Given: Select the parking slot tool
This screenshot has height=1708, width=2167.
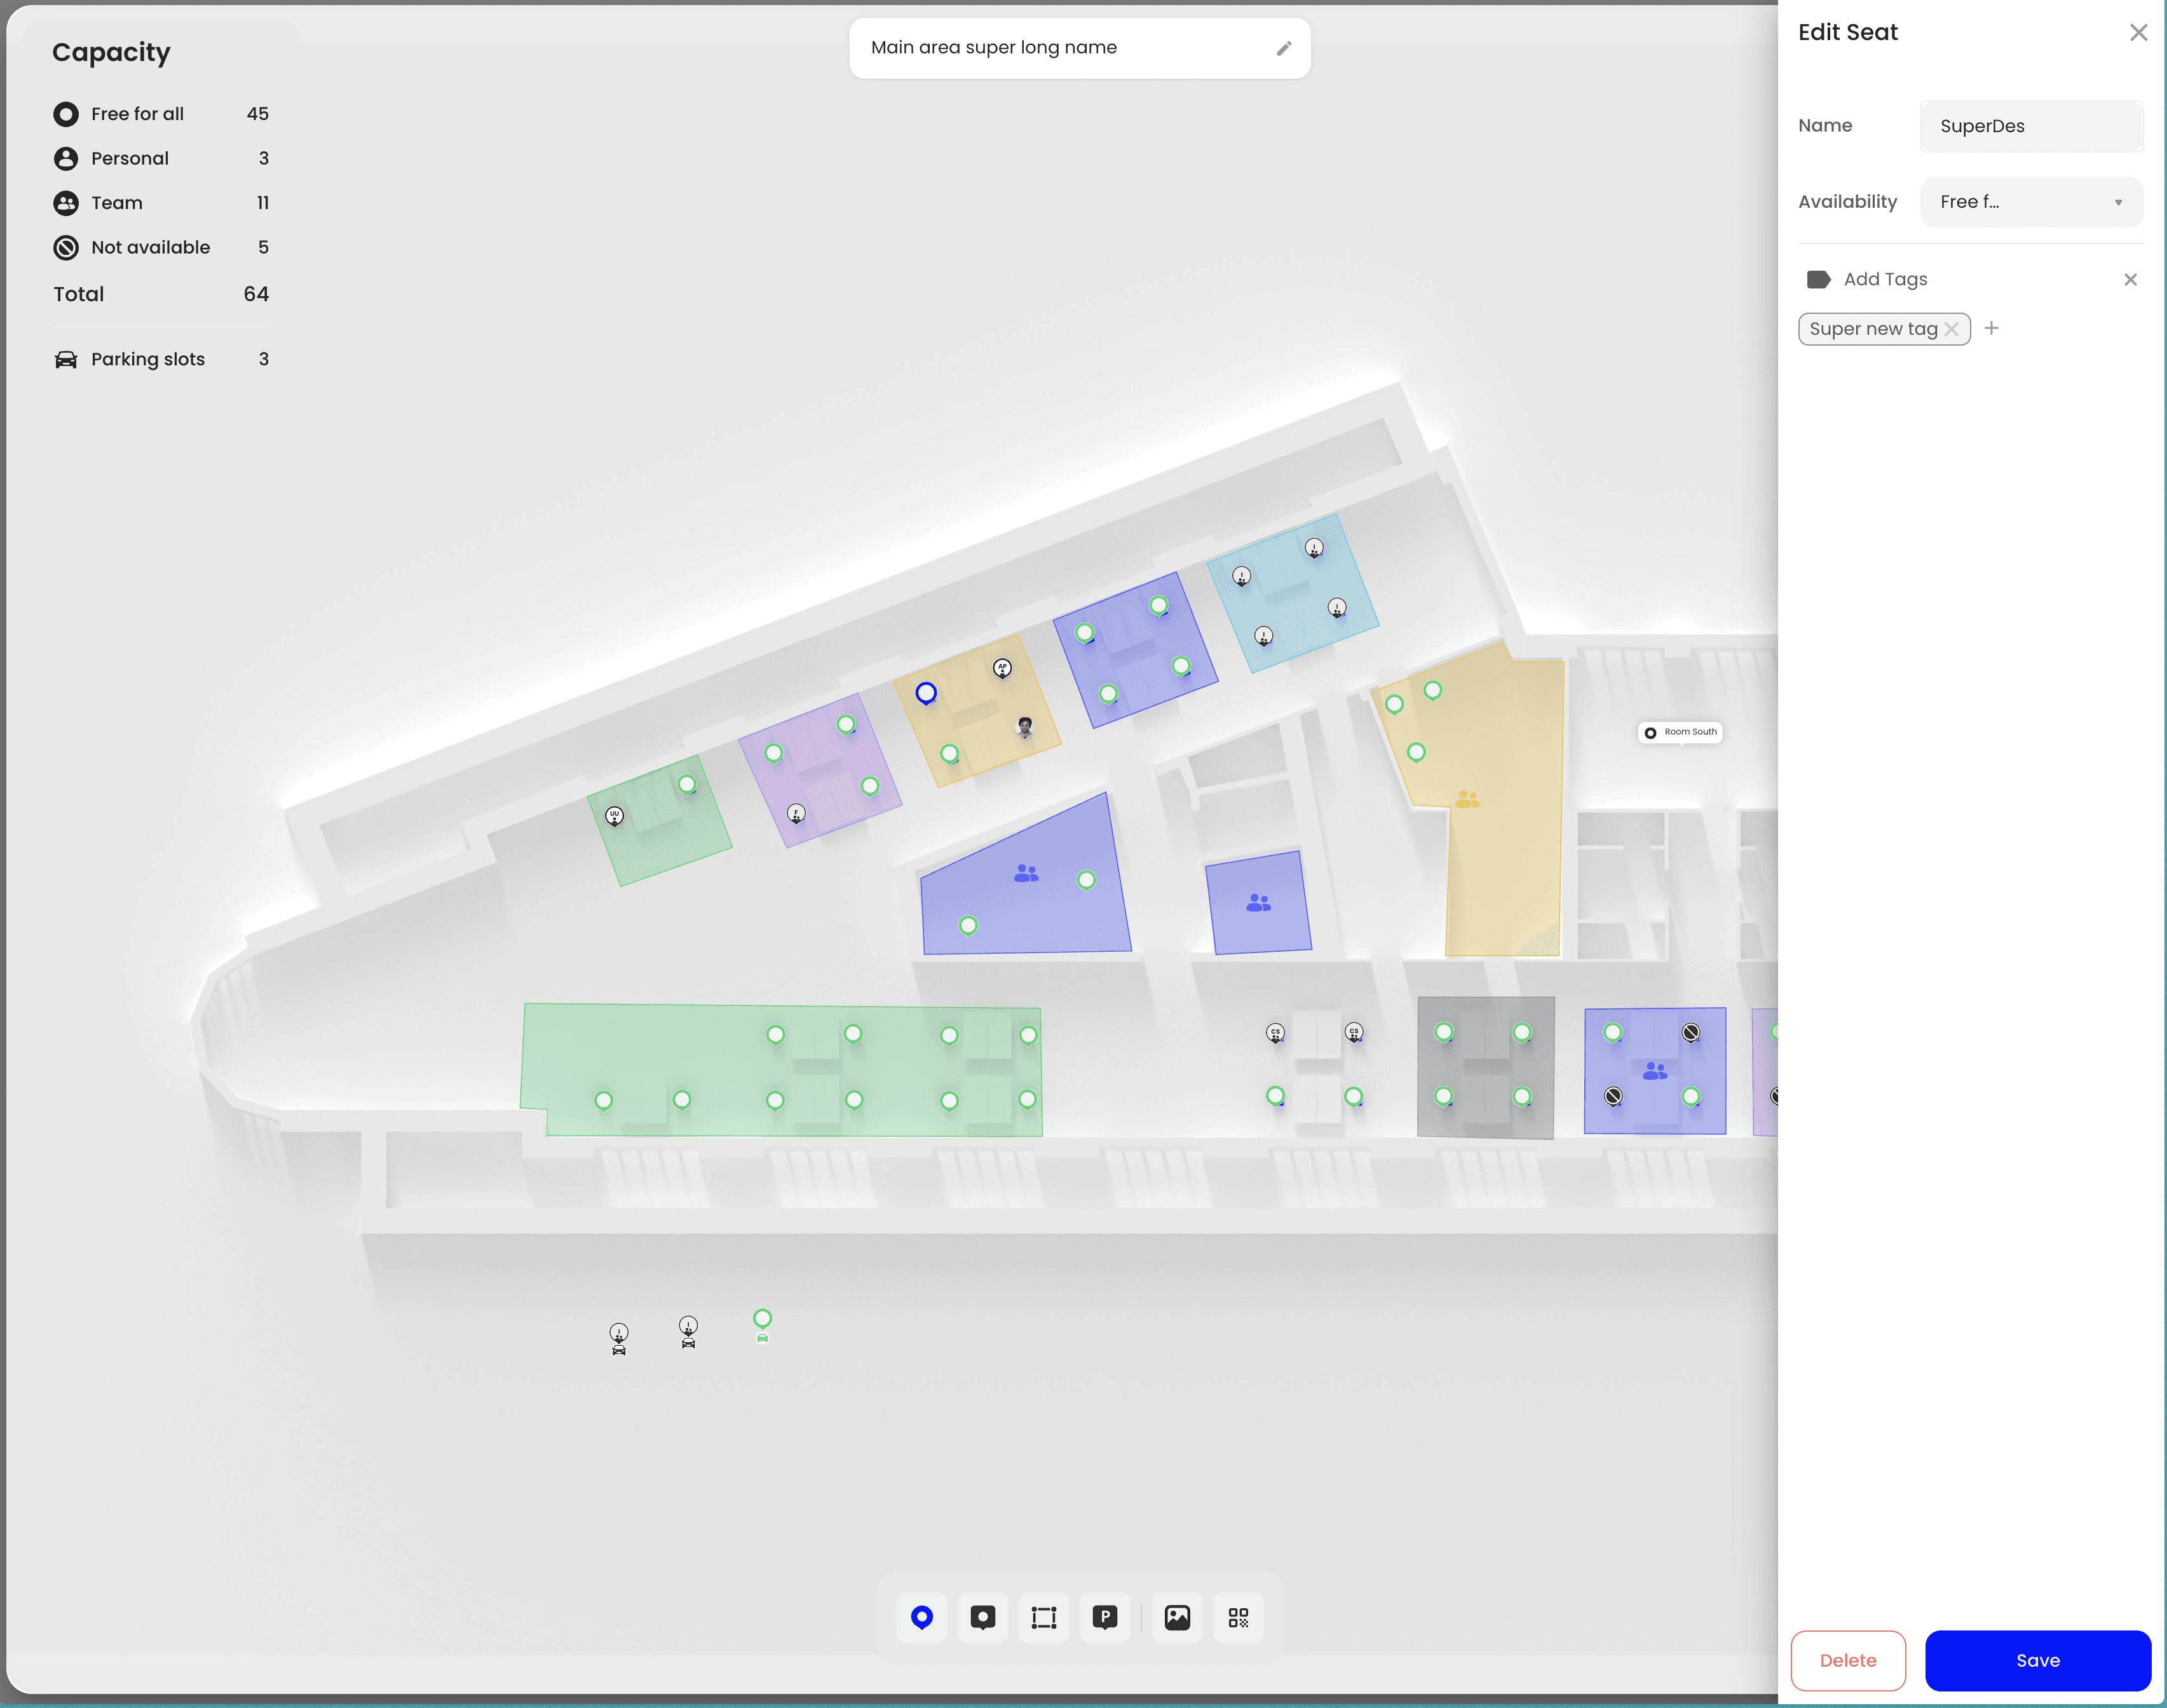Looking at the screenshot, I should (x=1104, y=1617).
